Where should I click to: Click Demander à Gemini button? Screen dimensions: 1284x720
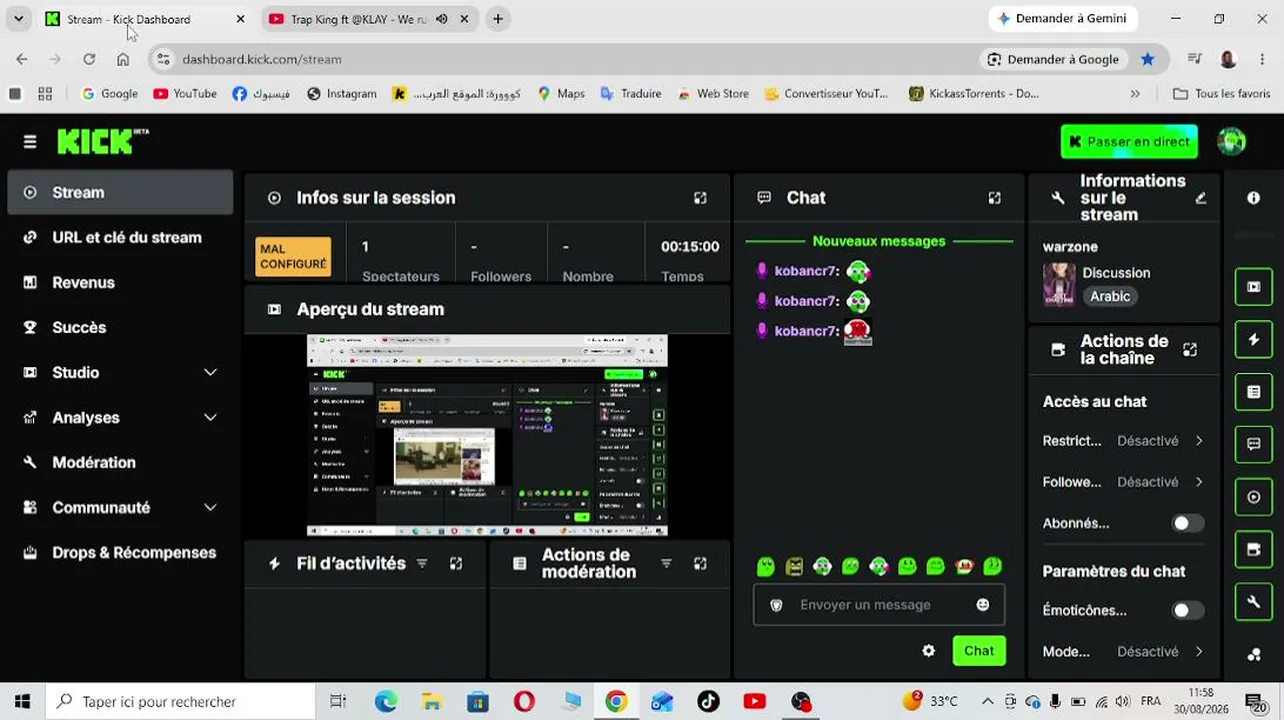click(1062, 19)
